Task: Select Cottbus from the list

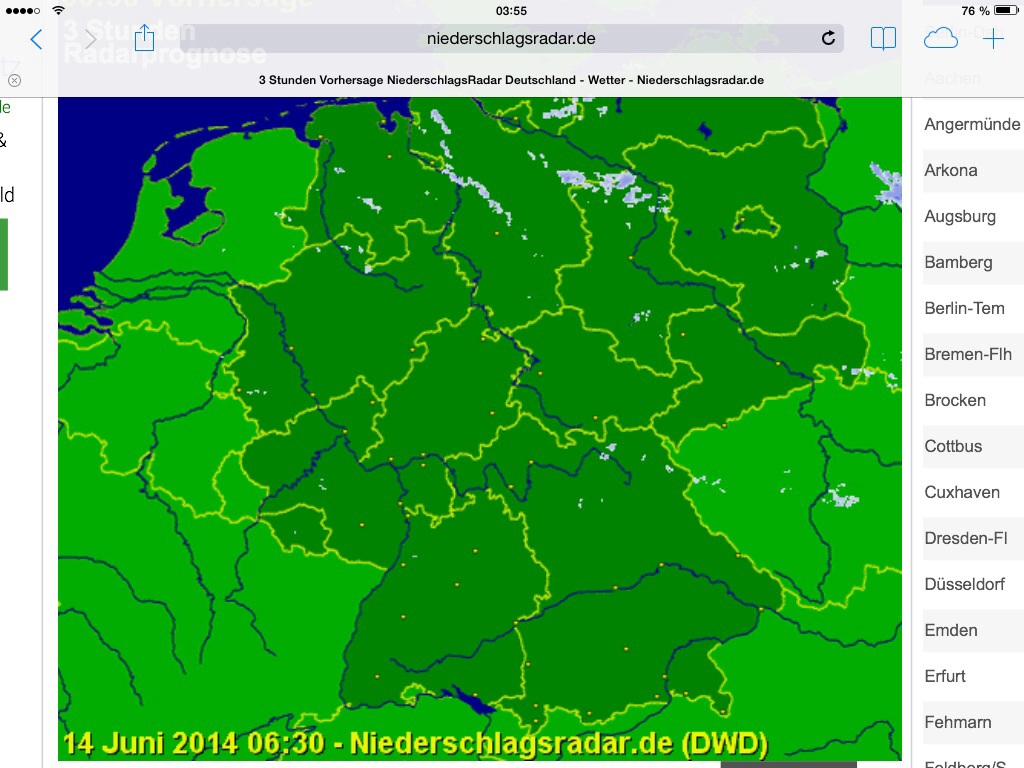Action: click(x=953, y=446)
